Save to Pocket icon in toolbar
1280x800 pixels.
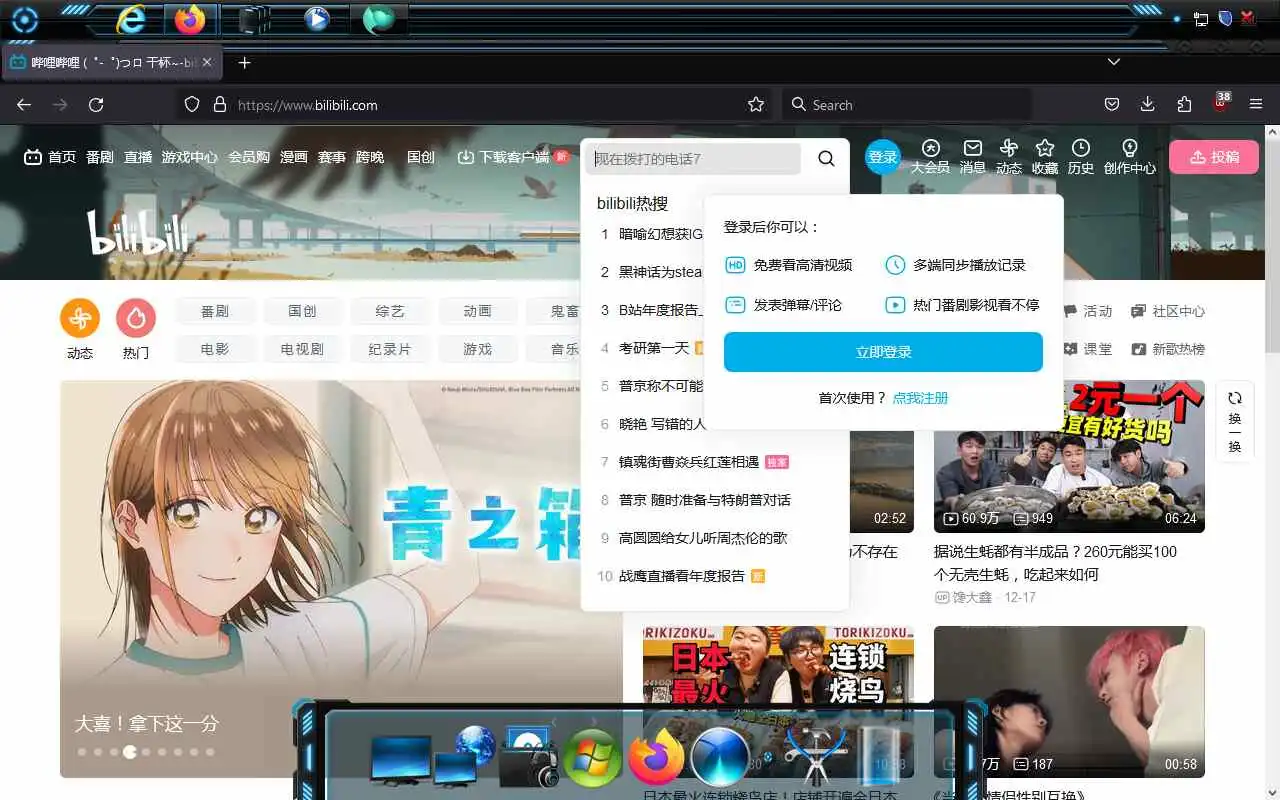click(1111, 105)
